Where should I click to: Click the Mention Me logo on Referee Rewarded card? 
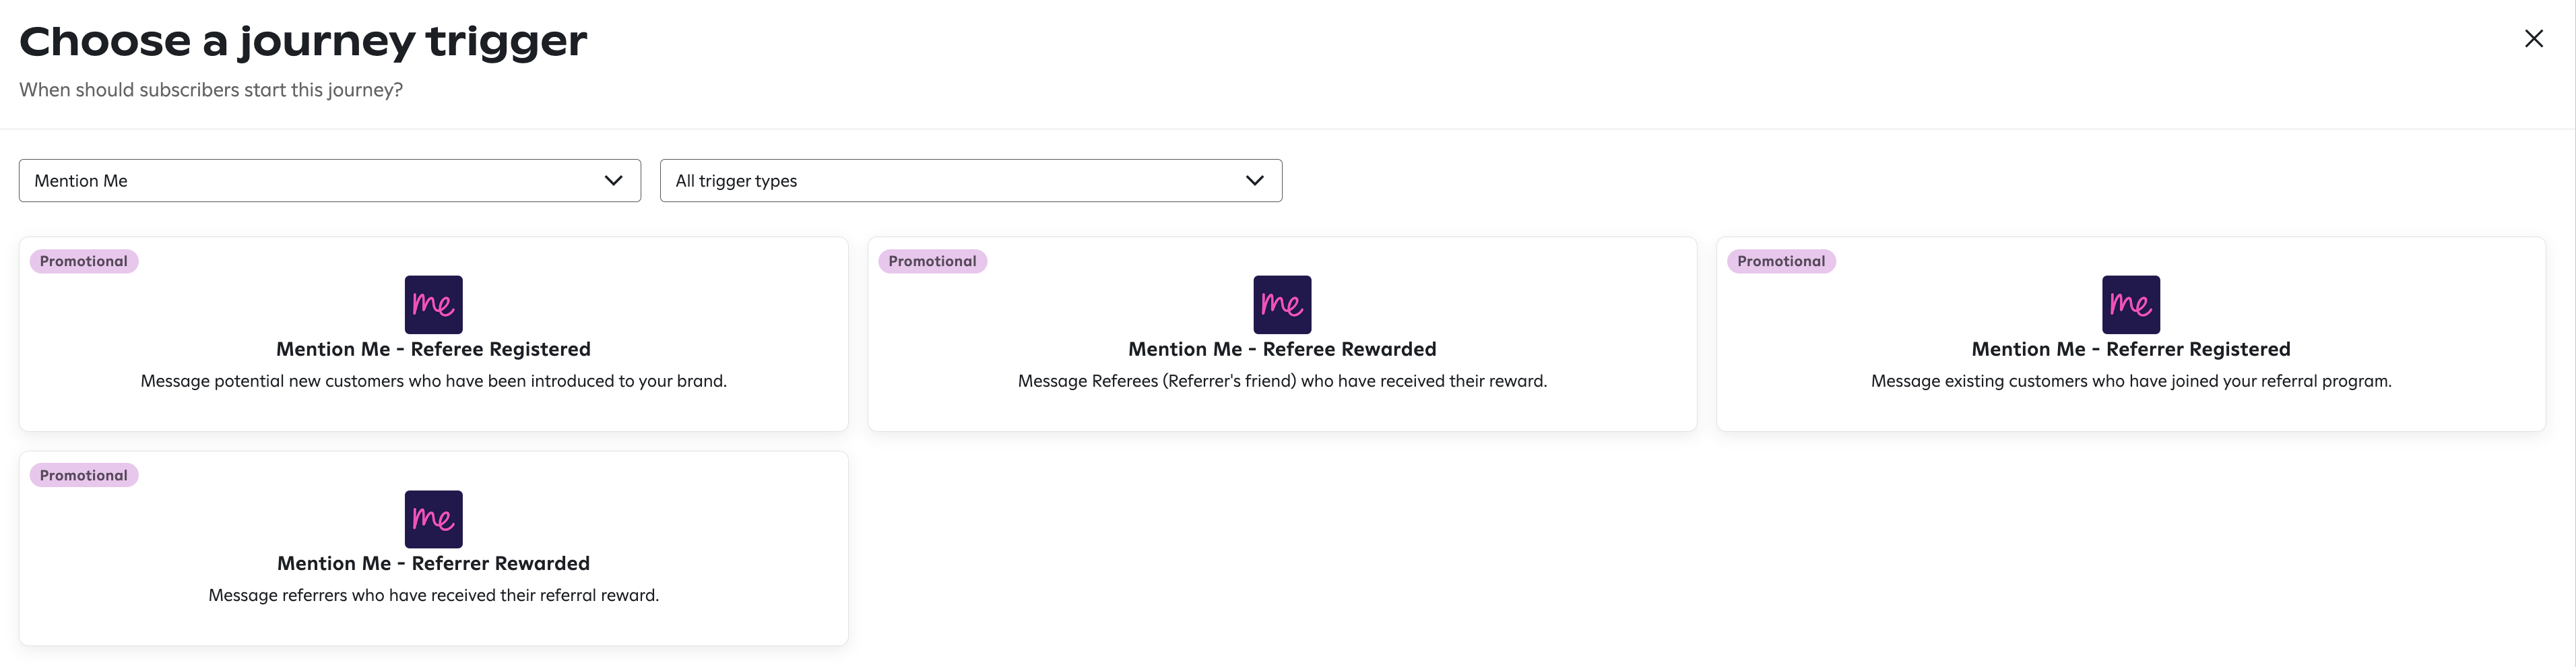coord(1282,304)
